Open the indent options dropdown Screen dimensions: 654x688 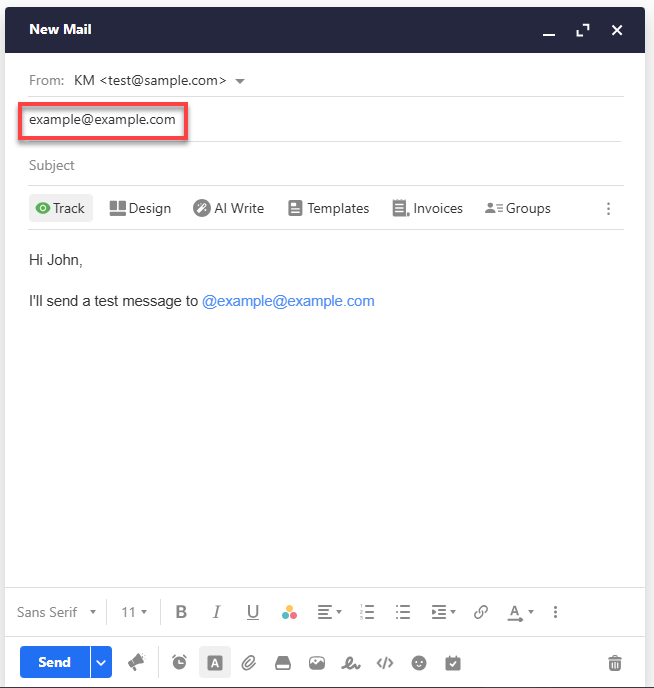click(x=443, y=612)
